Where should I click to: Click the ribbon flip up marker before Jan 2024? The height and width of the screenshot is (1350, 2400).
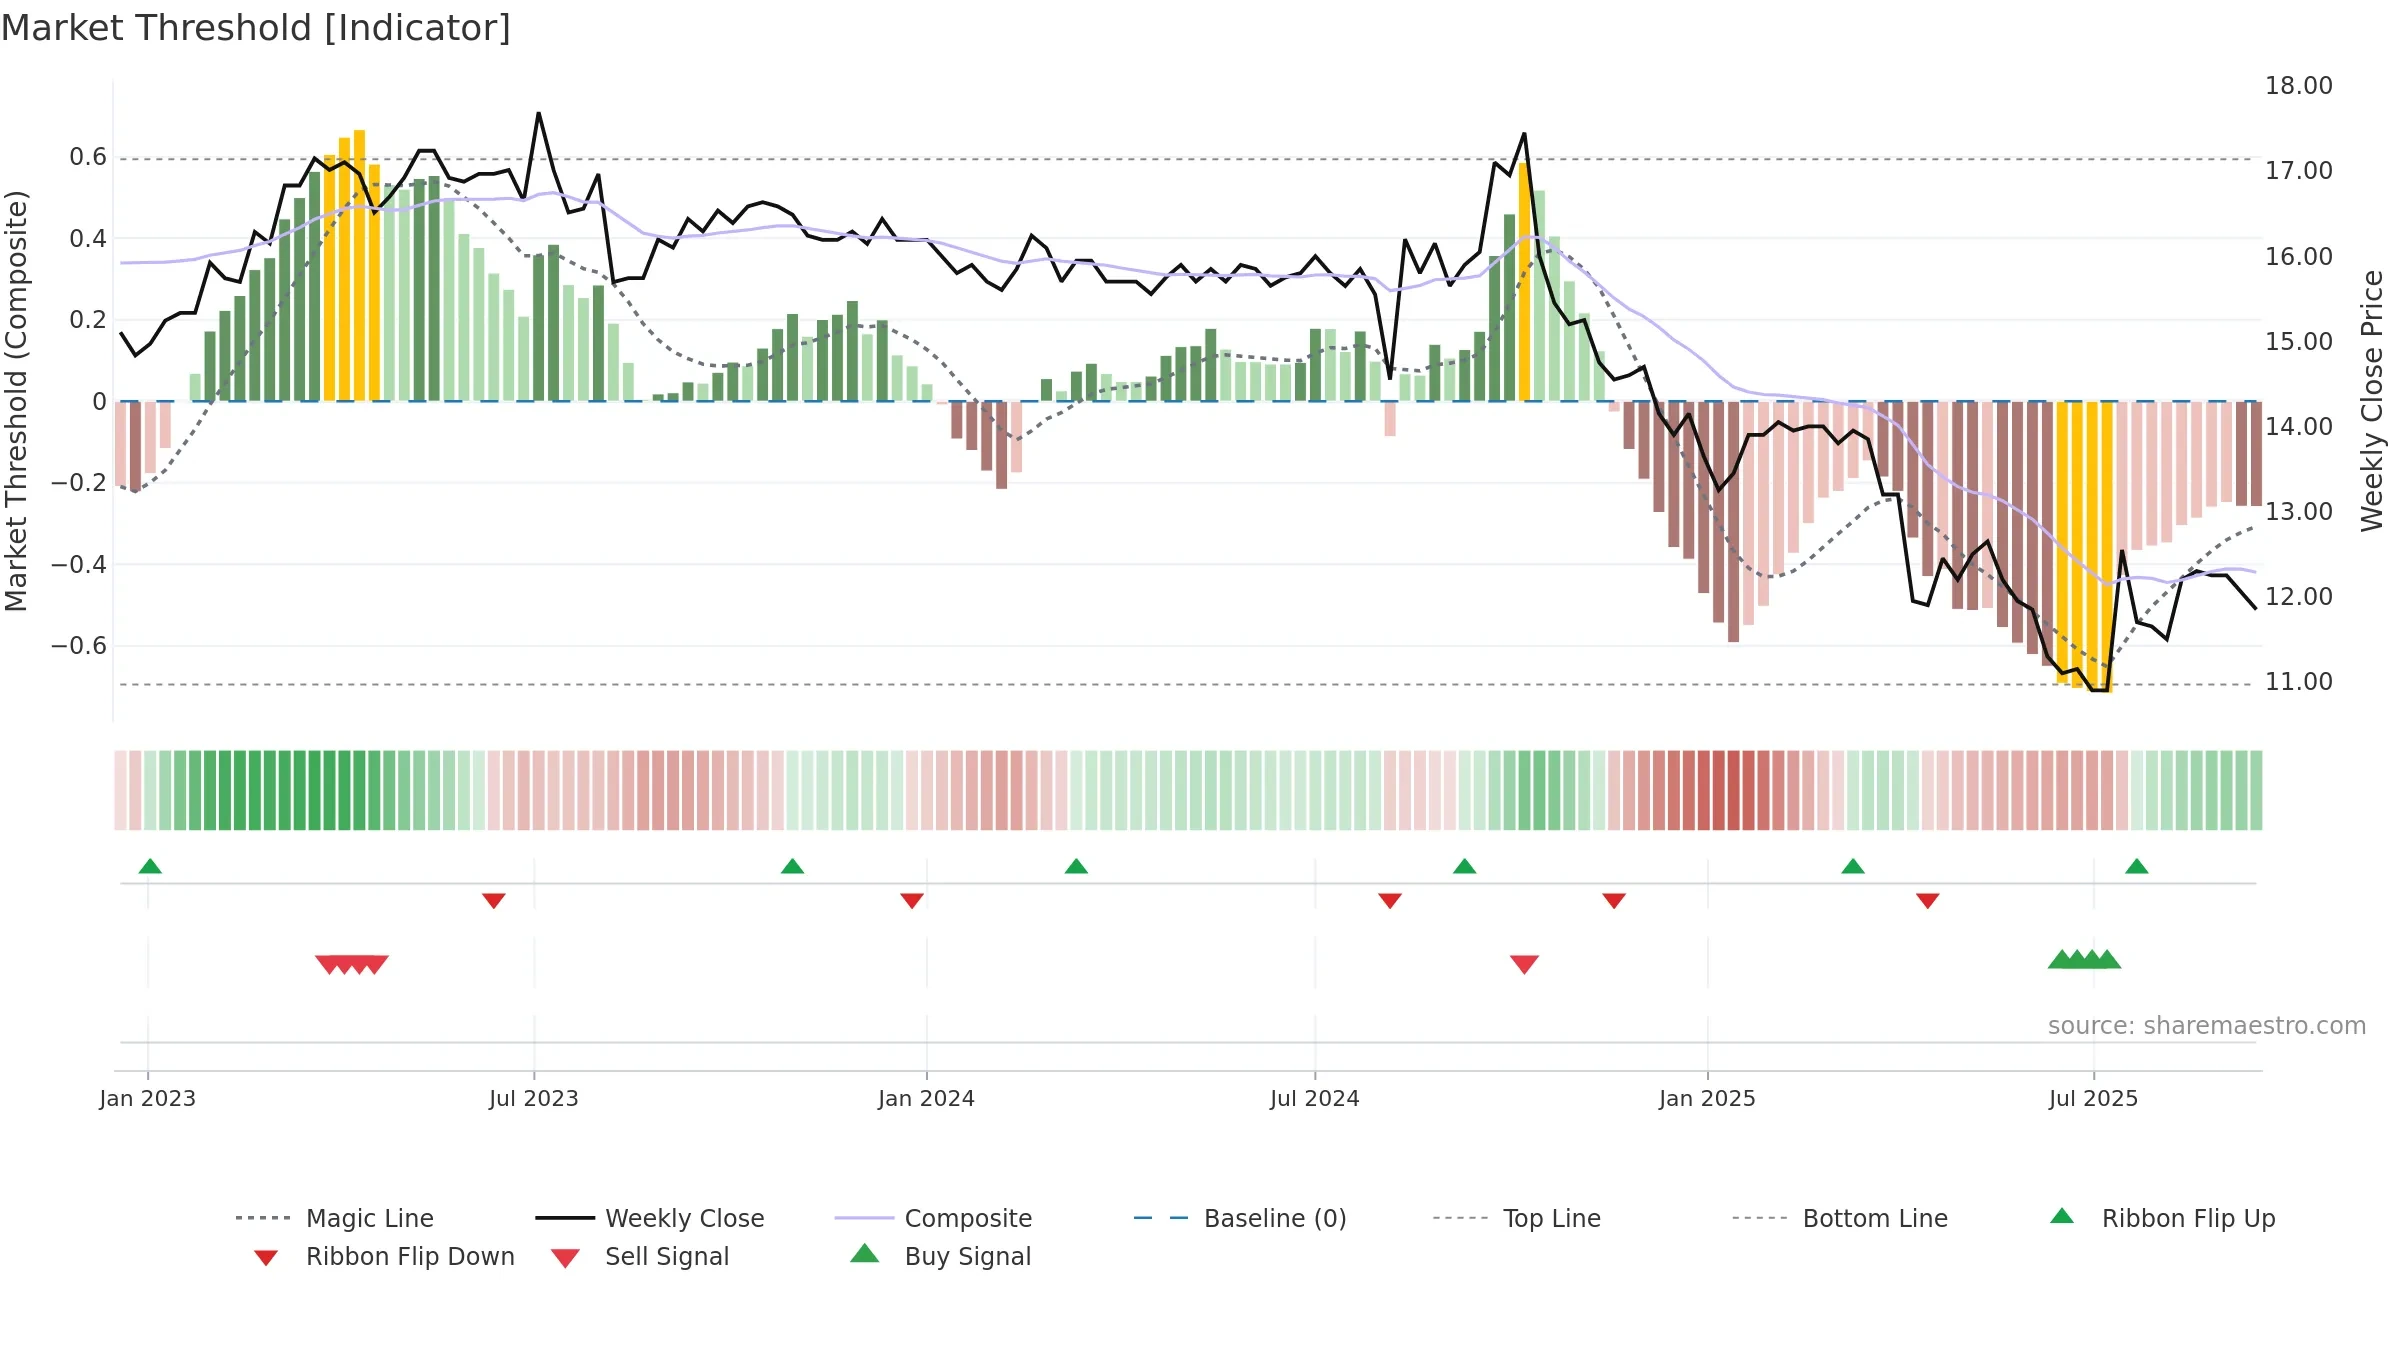click(x=792, y=866)
